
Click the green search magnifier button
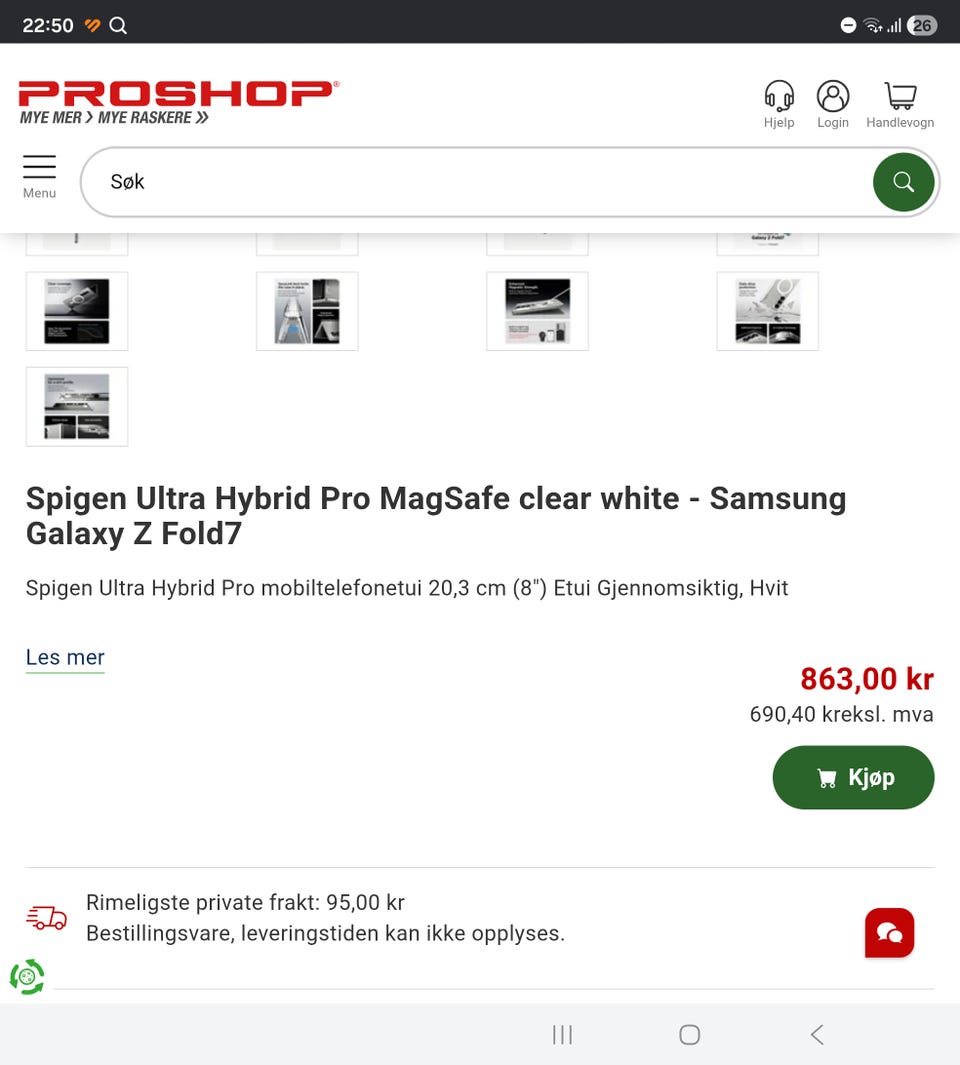[x=903, y=182]
